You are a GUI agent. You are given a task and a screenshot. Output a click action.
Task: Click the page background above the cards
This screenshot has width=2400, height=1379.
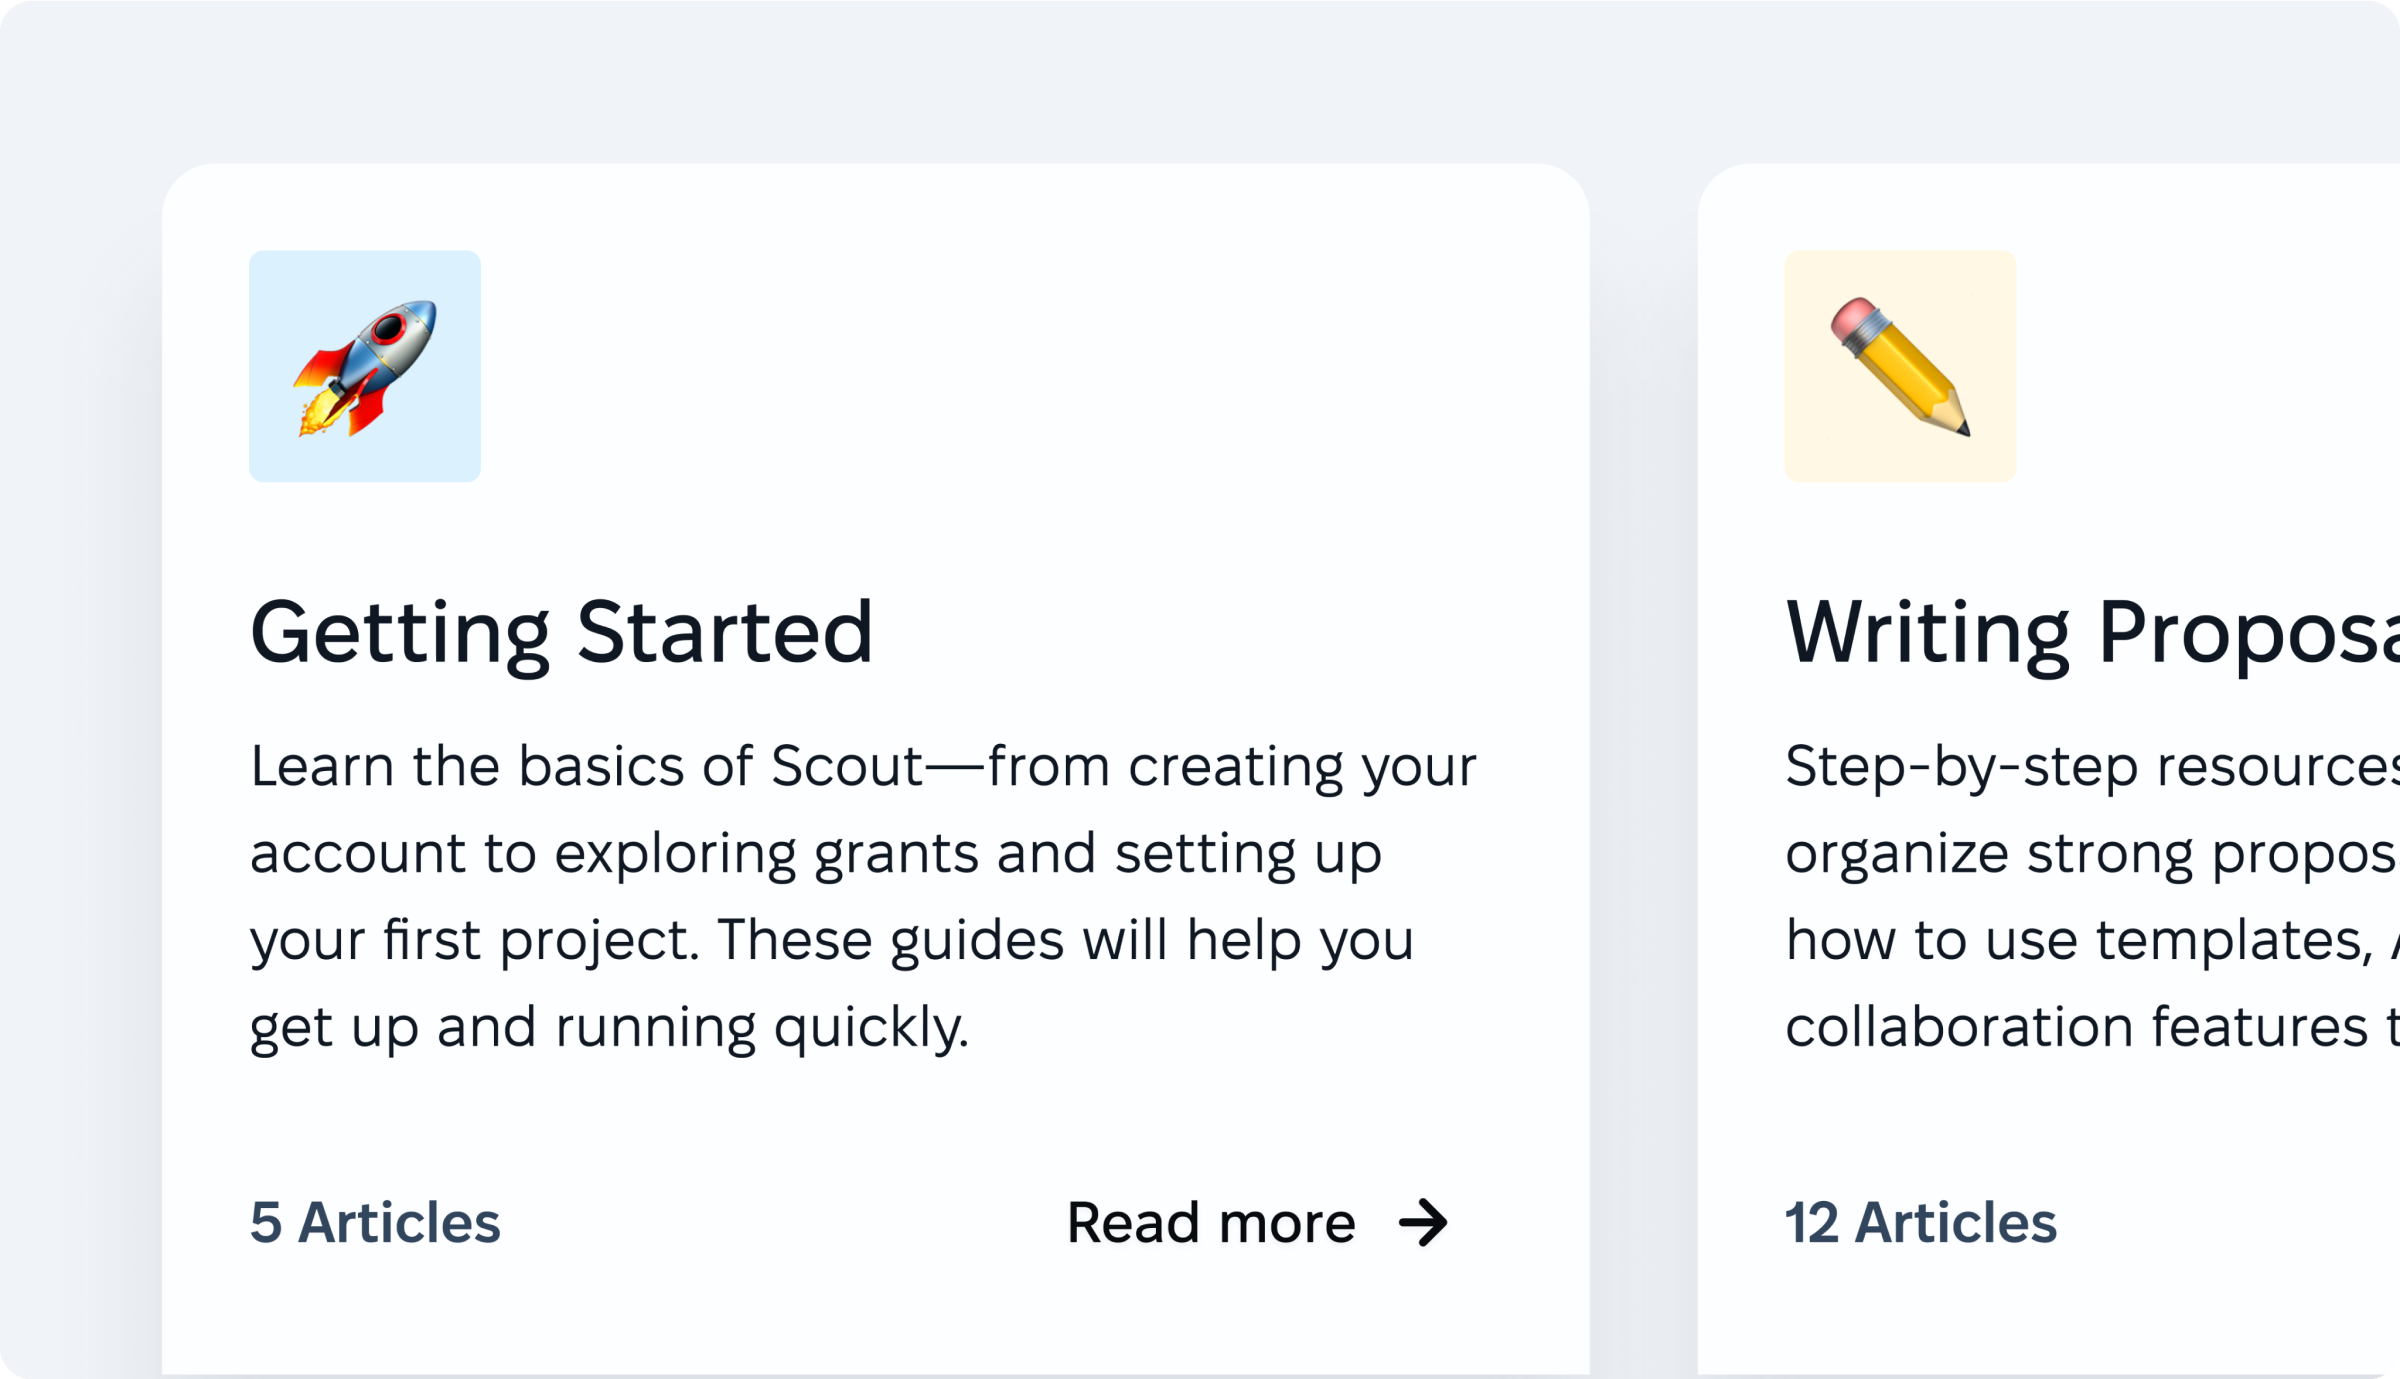pos(1200,80)
